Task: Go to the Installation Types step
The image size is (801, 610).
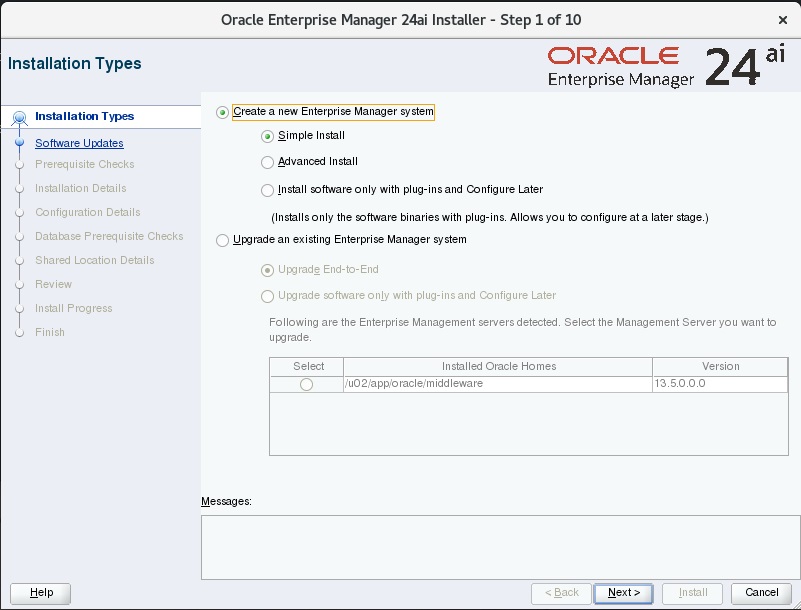Action: pos(84,116)
